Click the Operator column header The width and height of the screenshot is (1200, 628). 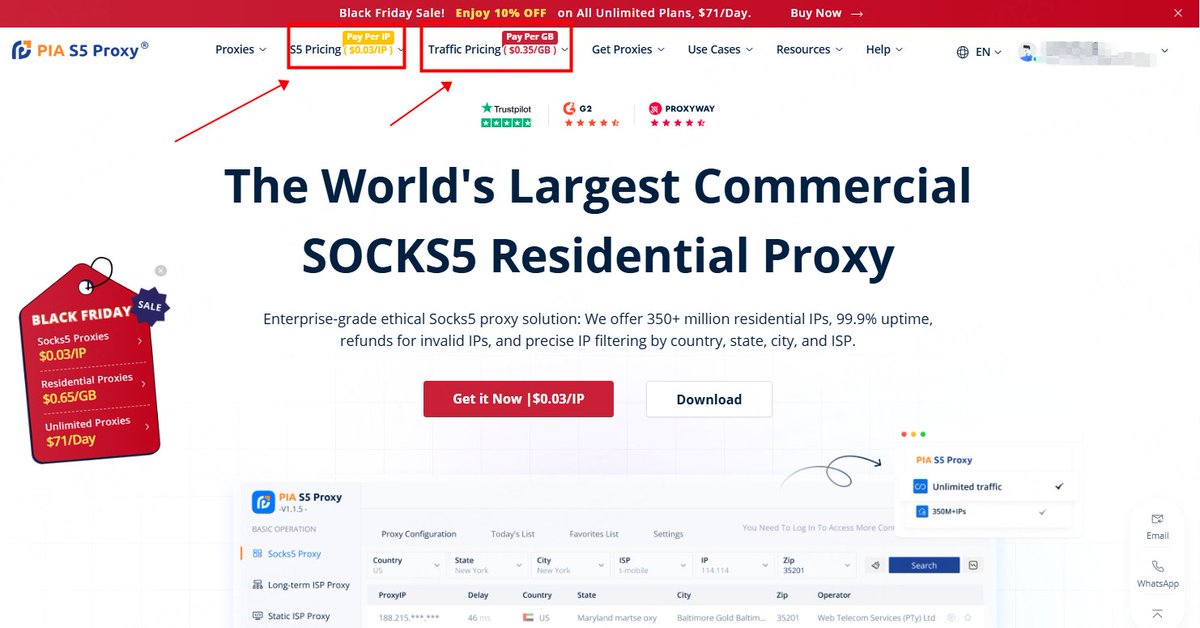834,595
